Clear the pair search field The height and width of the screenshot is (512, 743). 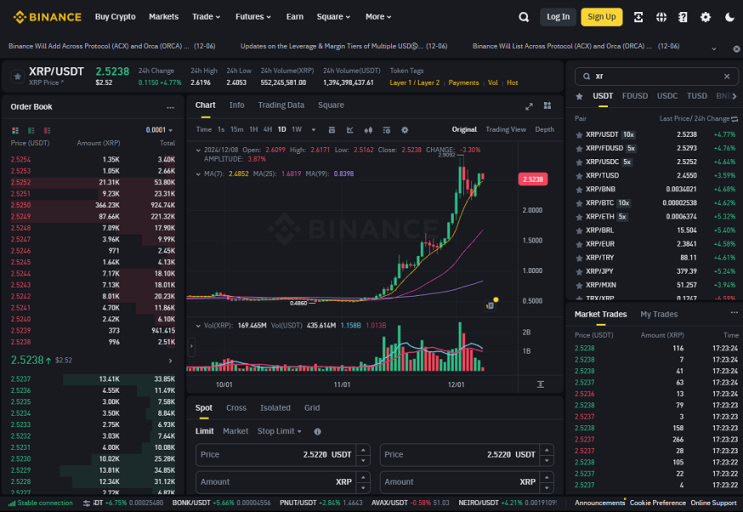click(727, 76)
